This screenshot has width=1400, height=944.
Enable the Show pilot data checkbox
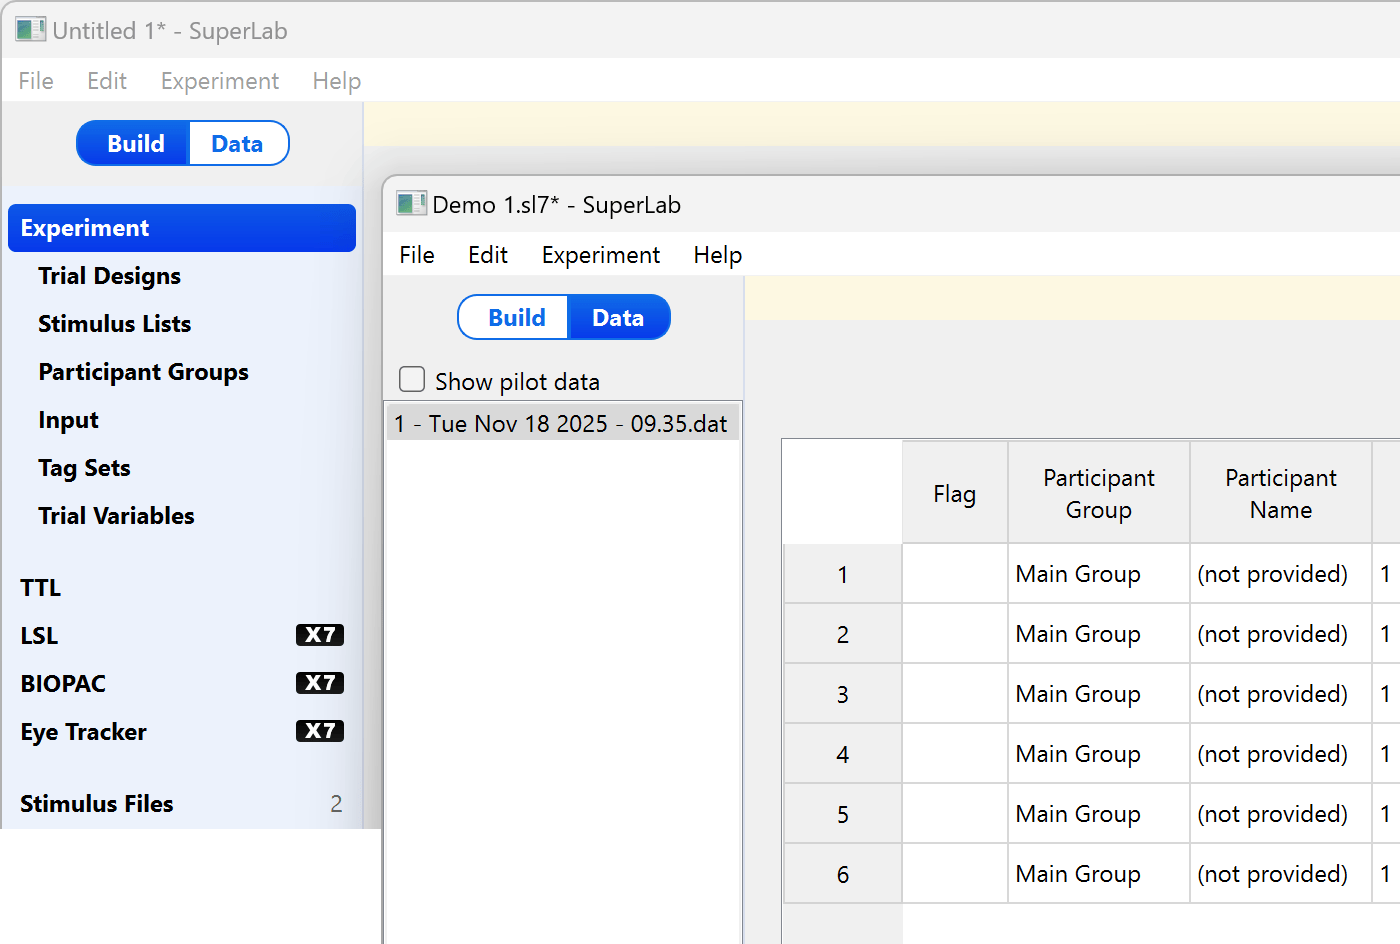412,380
